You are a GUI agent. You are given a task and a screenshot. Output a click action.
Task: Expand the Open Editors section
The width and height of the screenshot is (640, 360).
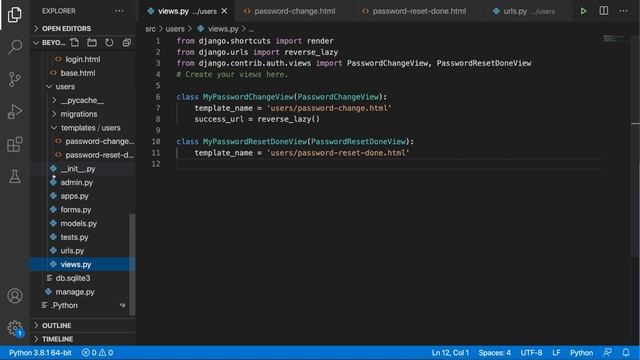point(82,29)
